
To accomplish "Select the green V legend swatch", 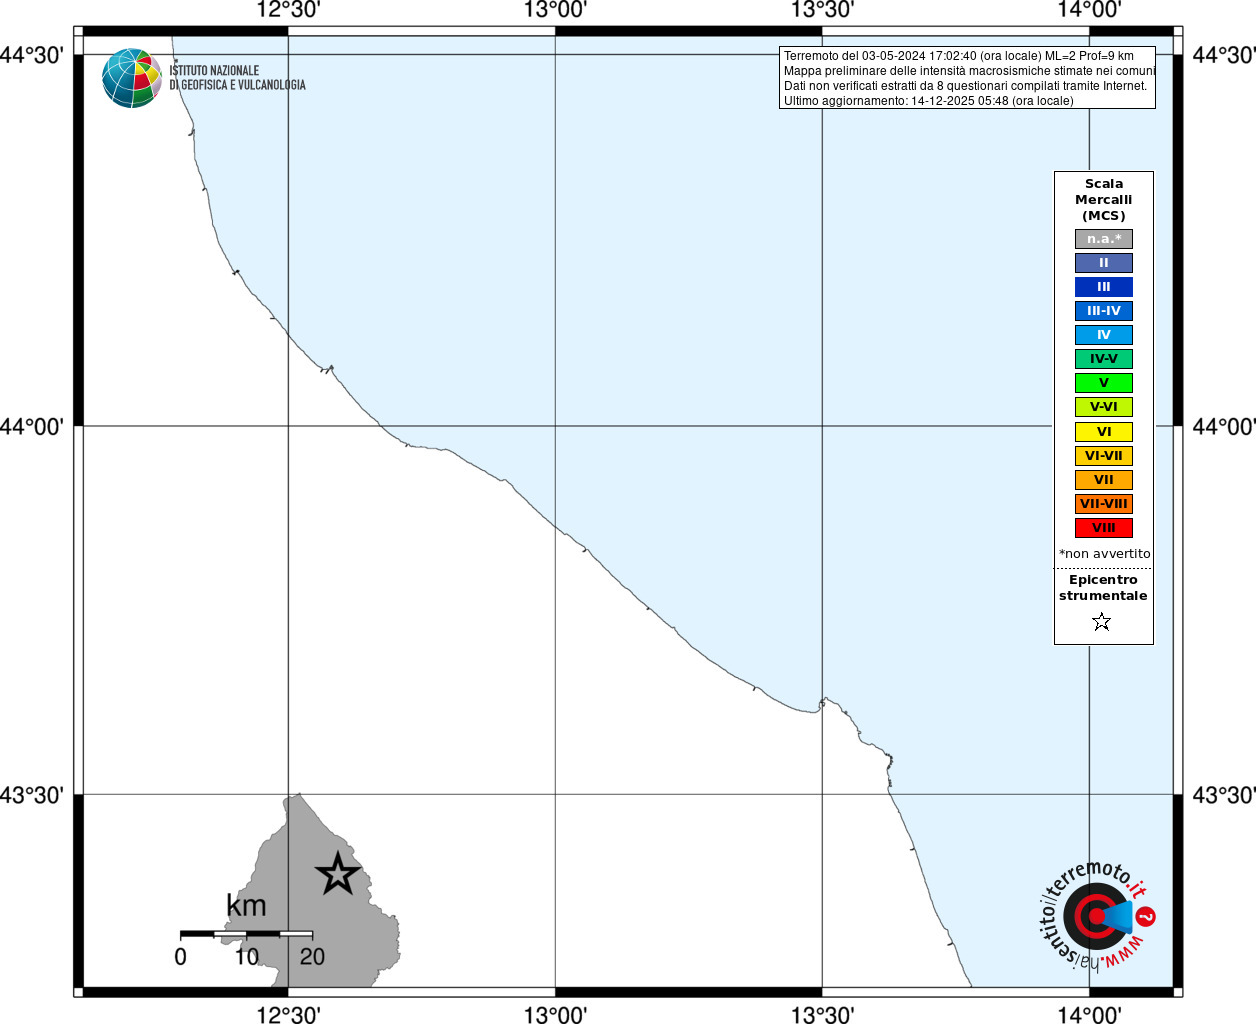I will [x=1104, y=383].
